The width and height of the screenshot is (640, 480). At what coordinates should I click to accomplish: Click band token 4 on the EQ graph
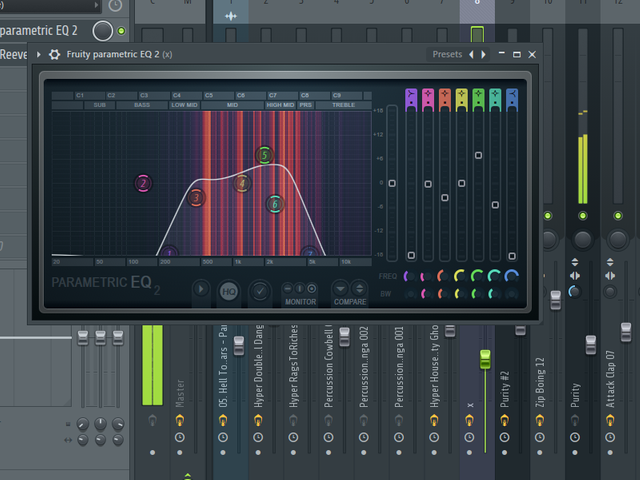click(242, 184)
